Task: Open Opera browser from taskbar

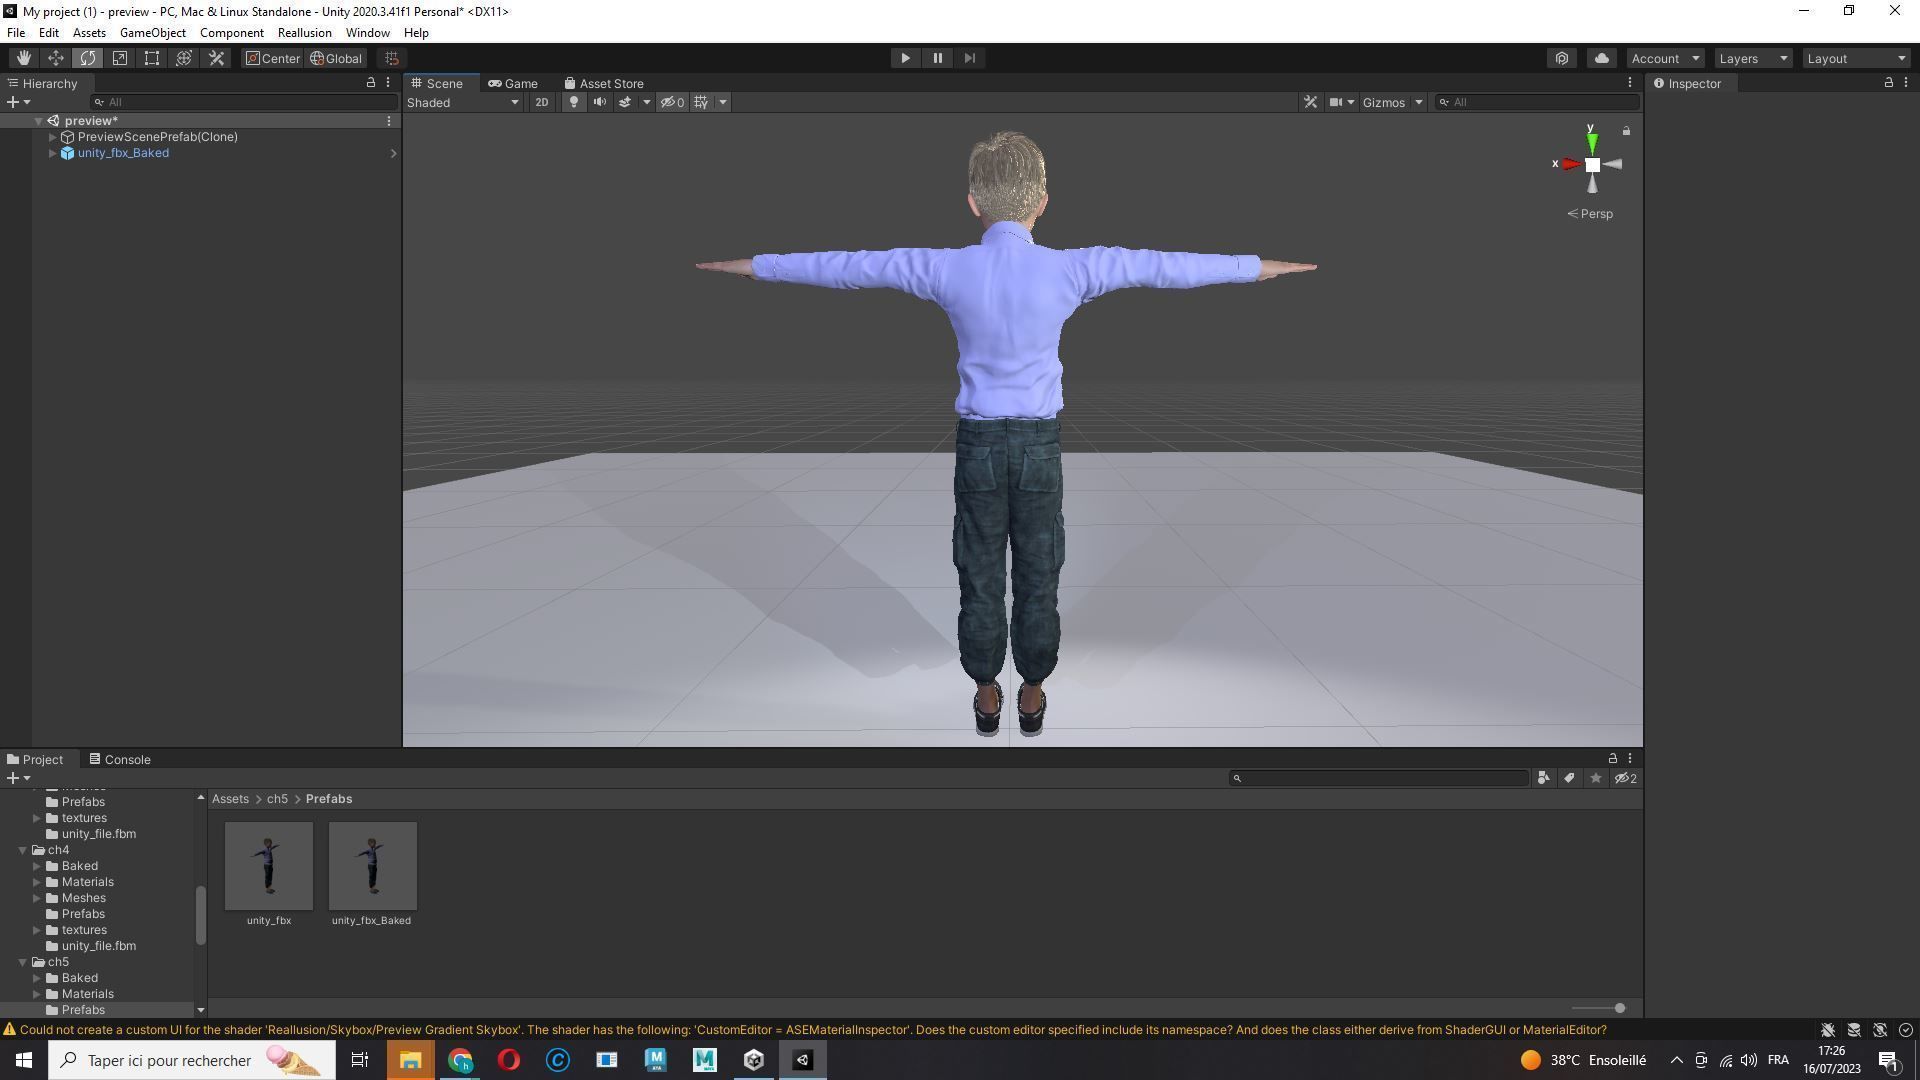Action: coord(508,1060)
